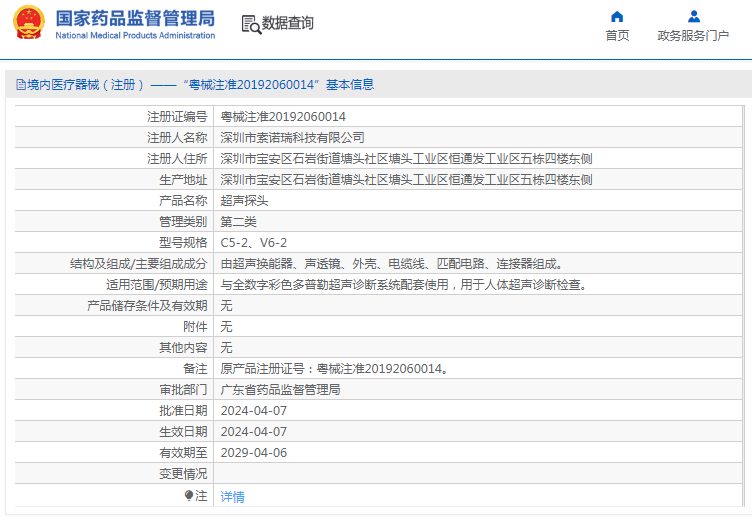The width and height of the screenshot is (752, 520).
Task: Click the 注册人住所 address value
Action: point(406,159)
